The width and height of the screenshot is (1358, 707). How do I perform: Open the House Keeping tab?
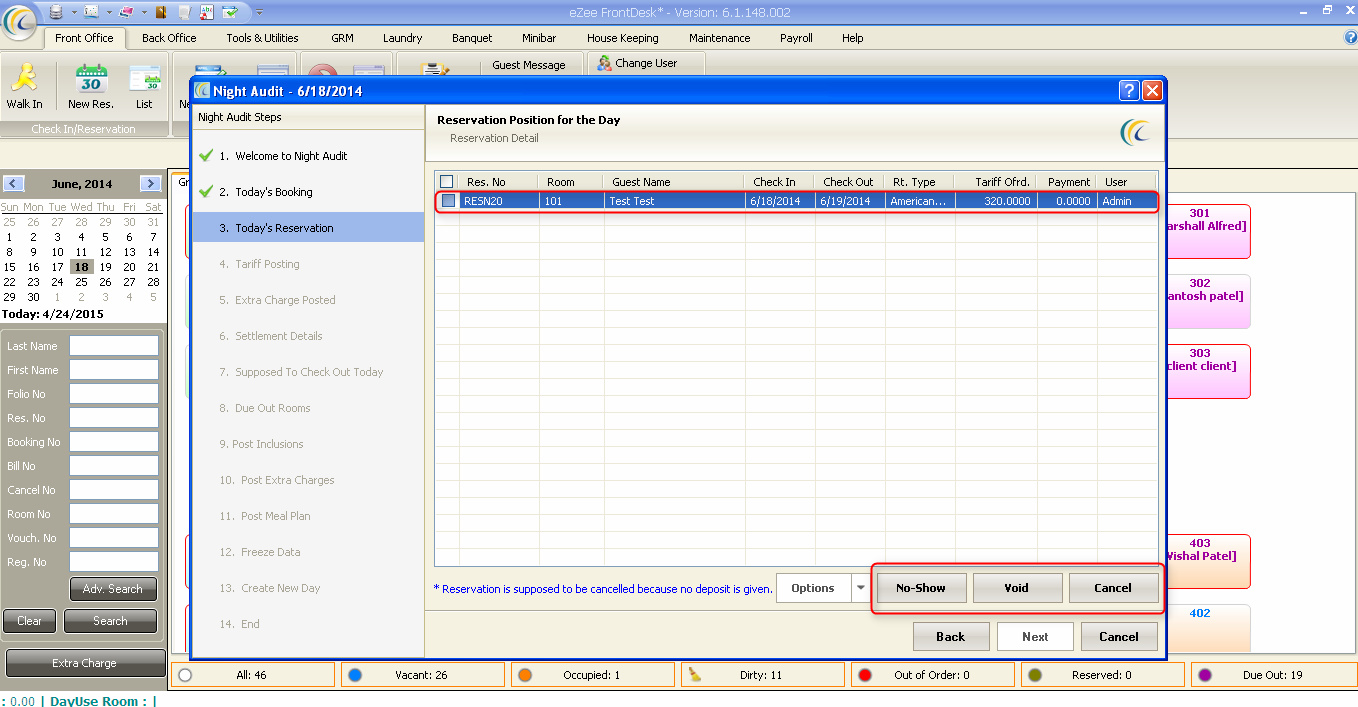coord(622,38)
